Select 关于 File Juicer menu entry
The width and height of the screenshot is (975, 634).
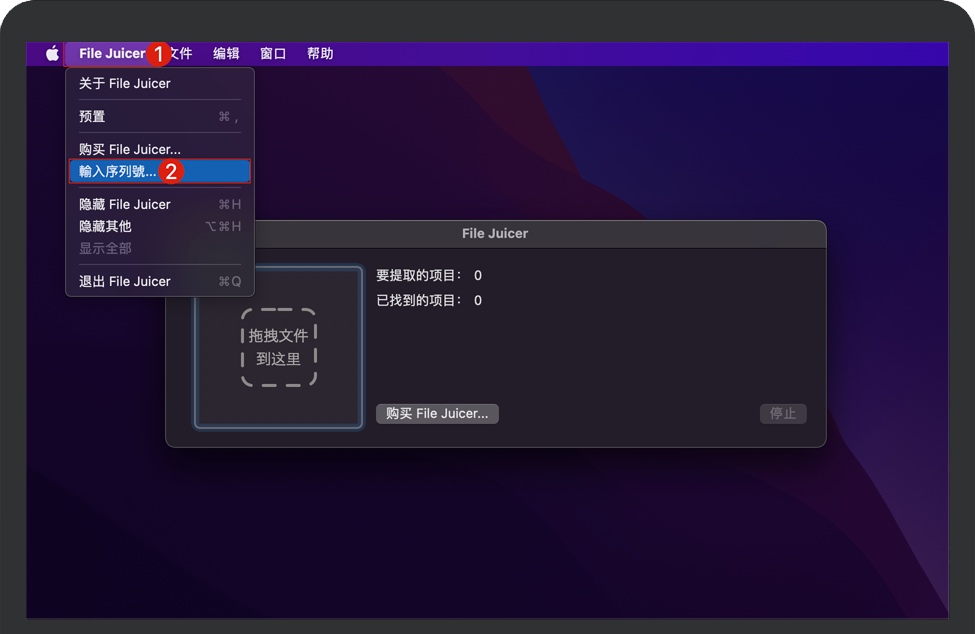click(160, 83)
